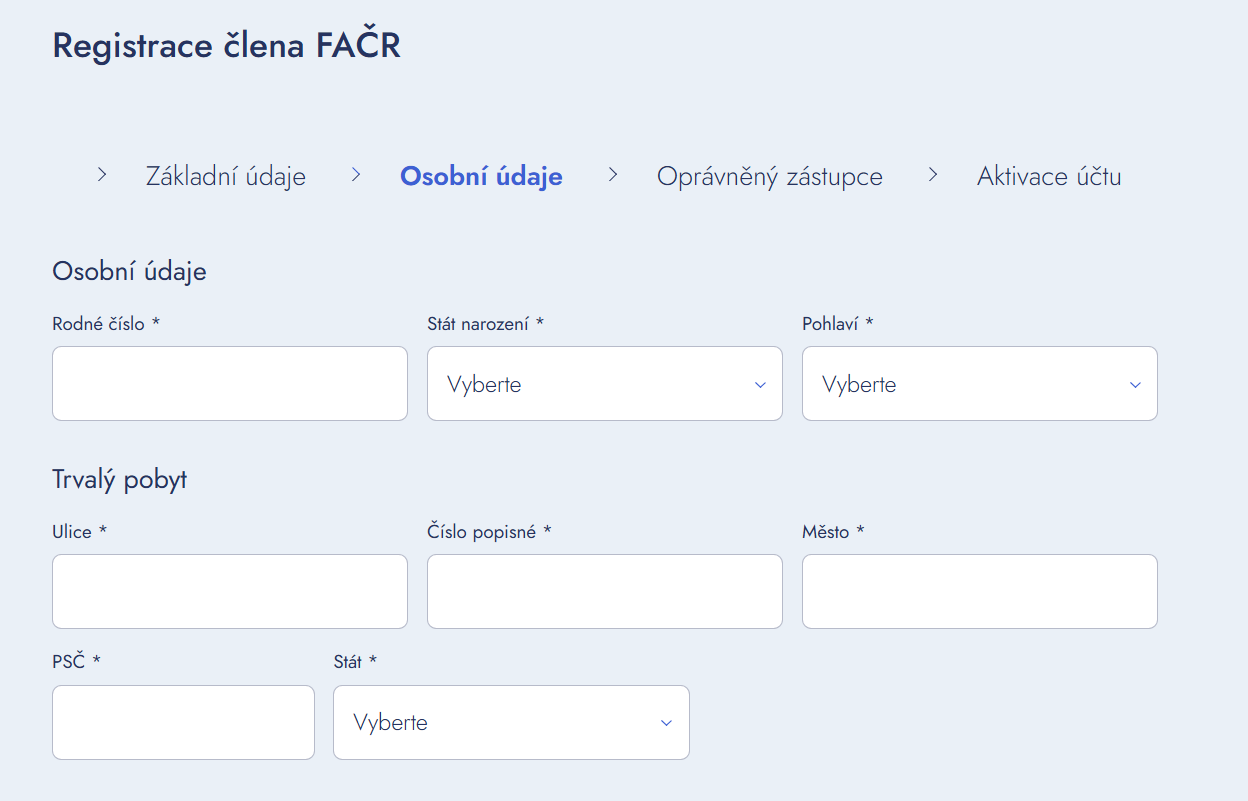
Task: Click the Stát narození dropdown arrow
Action: (760, 385)
